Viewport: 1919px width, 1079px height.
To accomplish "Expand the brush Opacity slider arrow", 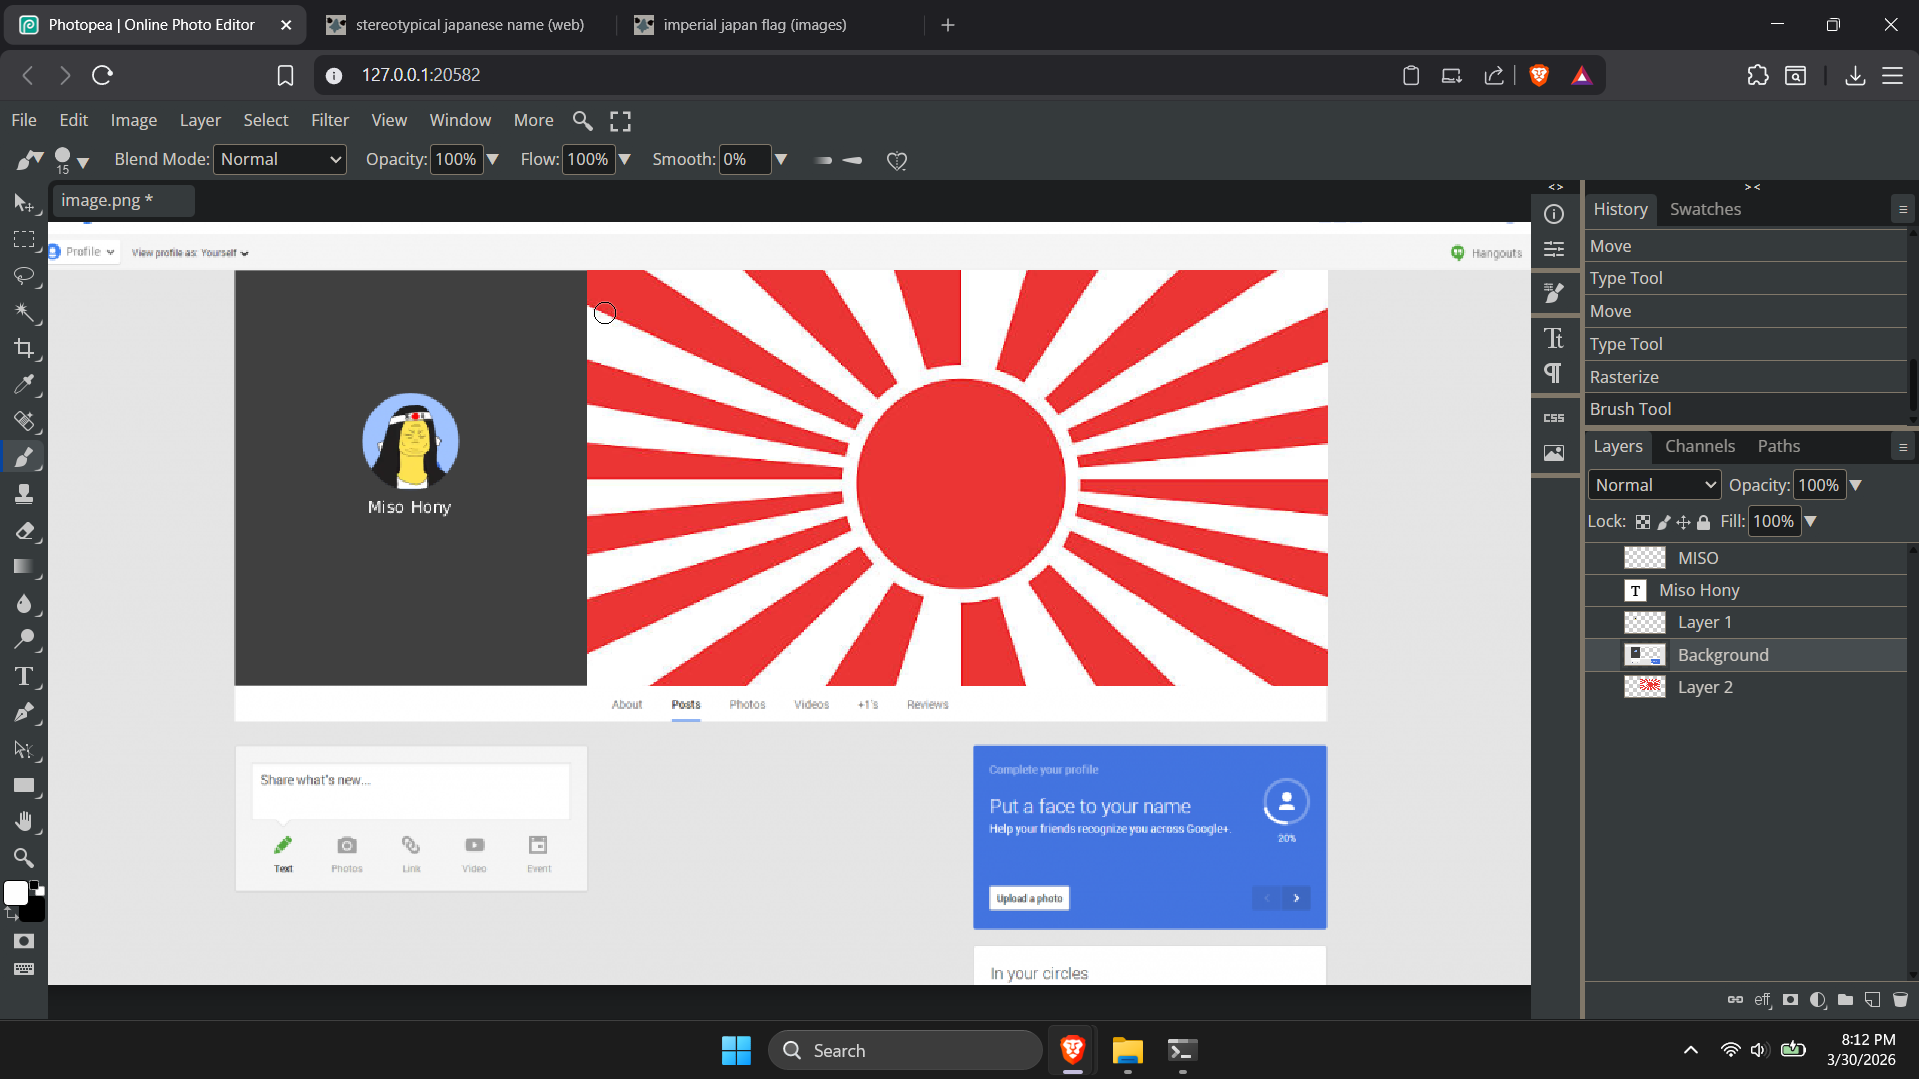I will point(492,160).
